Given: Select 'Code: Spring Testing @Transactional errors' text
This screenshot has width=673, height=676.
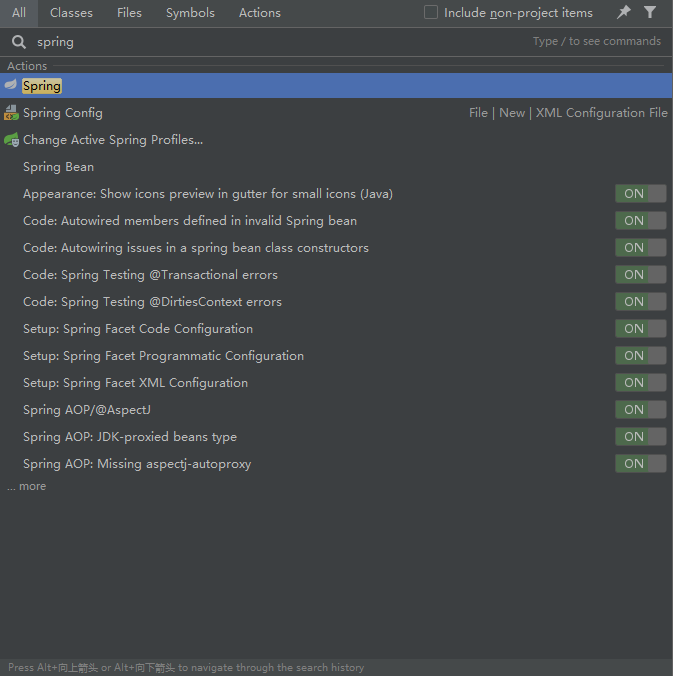Looking at the screenshot, I should [x=150, y=275].
